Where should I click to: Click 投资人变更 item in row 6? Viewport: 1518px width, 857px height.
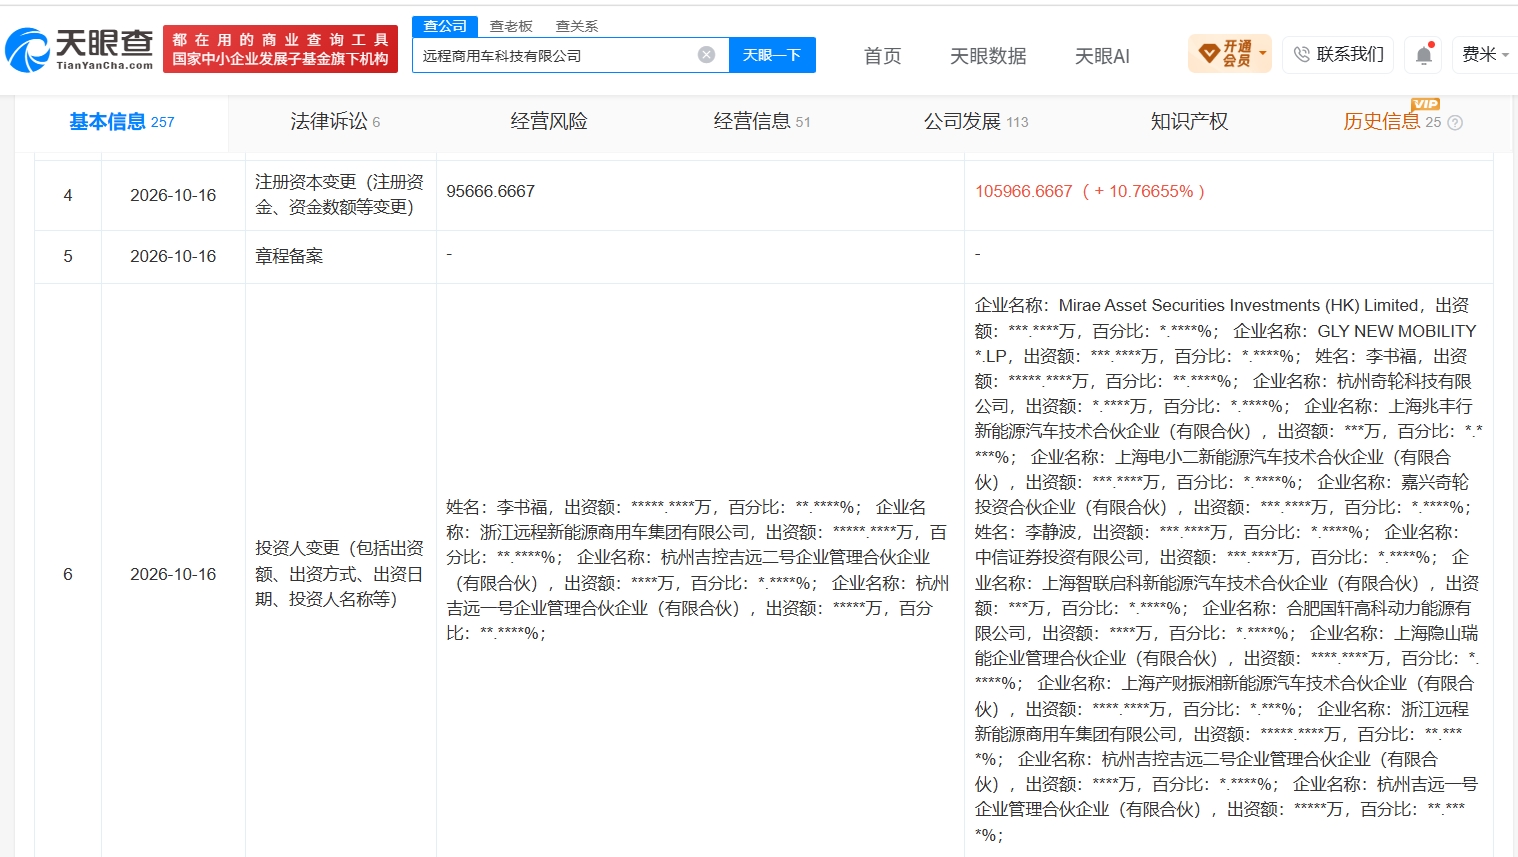[339, 574]
